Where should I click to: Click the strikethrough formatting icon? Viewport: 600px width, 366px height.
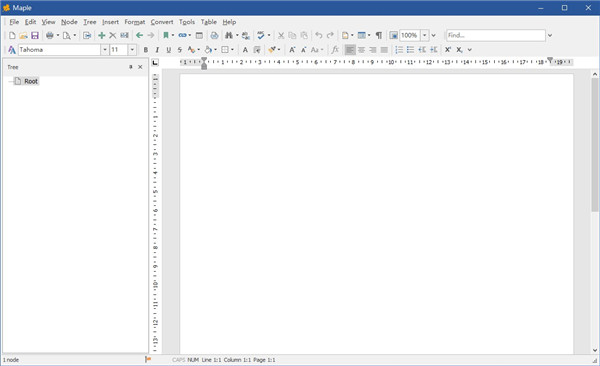click(179, 50)
